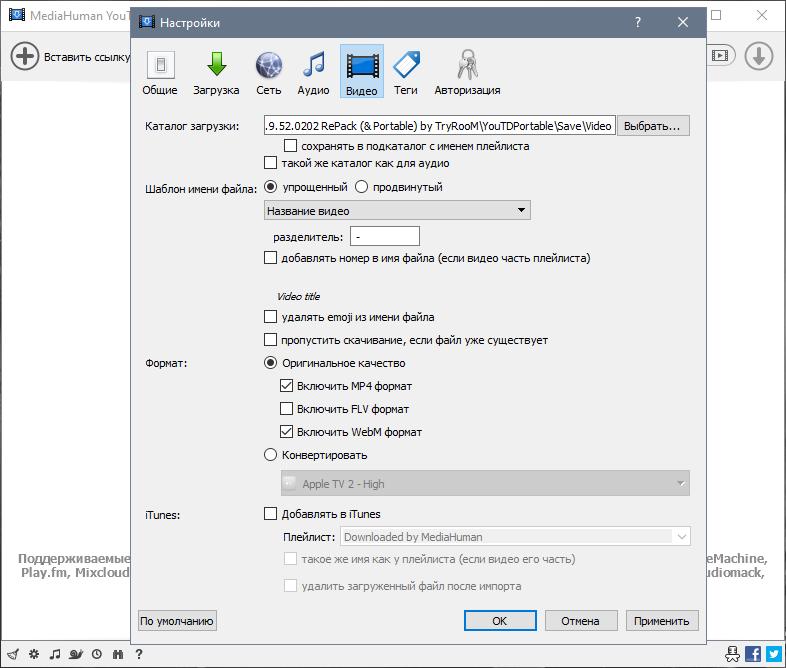Open the Теги tag tab
Viewport: 786px width, 668px height.
(x=405, y=72)
